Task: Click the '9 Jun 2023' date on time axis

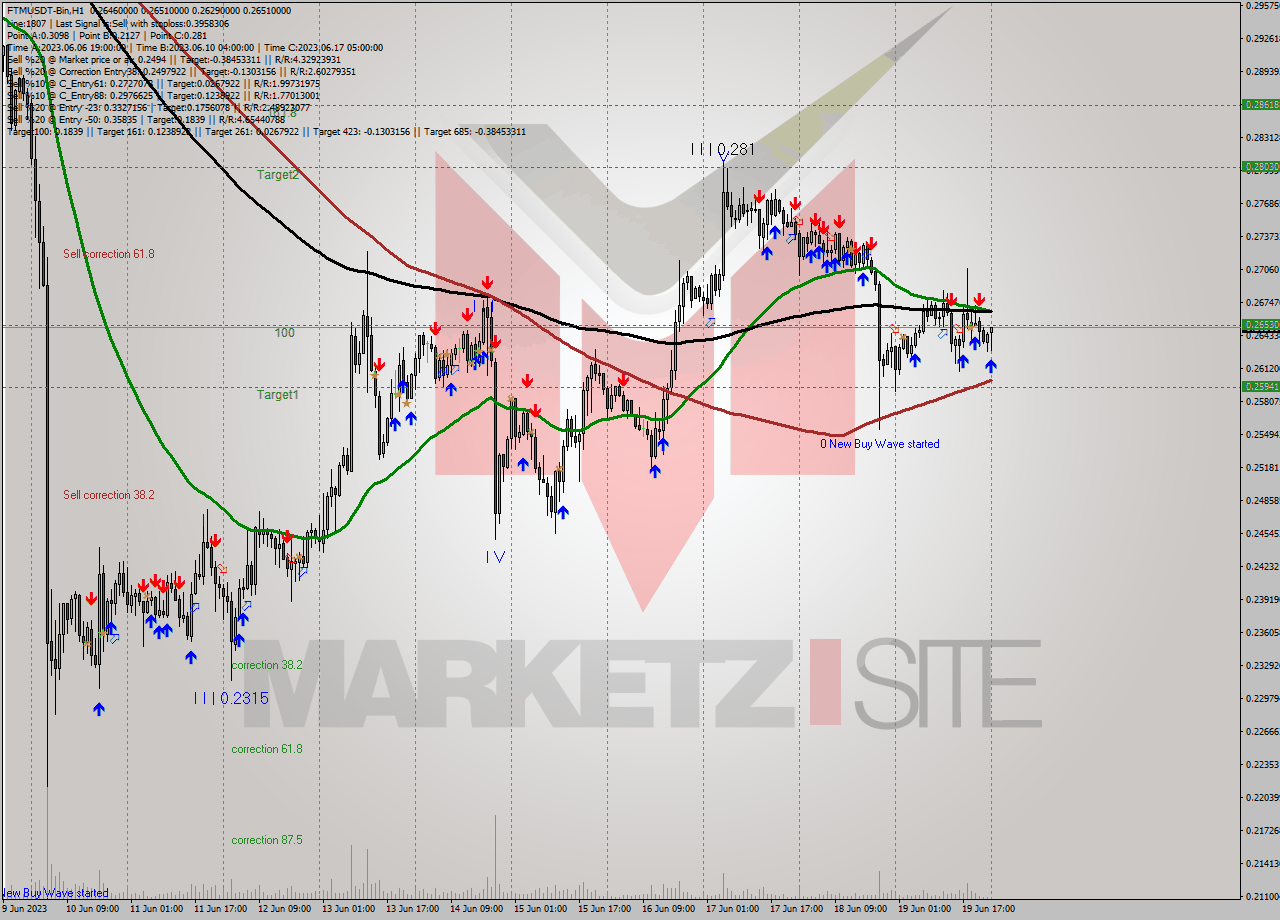Action: [x=26, y=909]
